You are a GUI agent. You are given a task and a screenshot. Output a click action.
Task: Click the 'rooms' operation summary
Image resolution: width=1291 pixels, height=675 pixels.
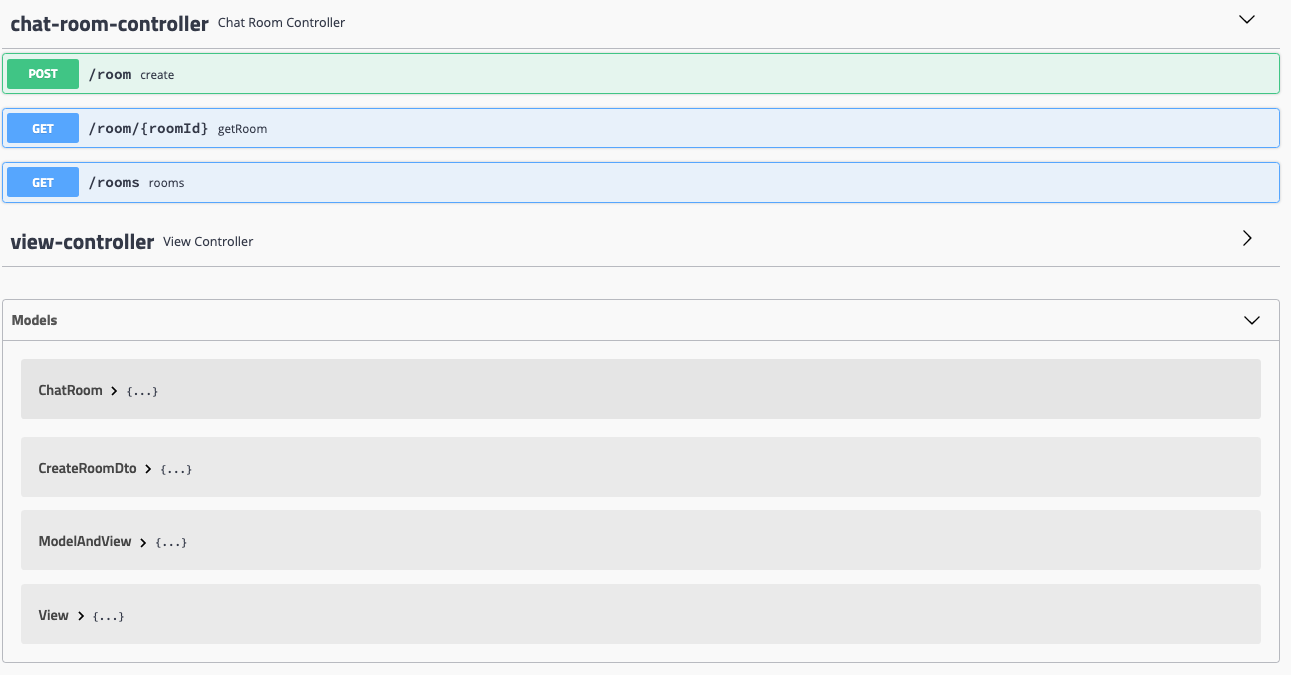tap(166, 183)
